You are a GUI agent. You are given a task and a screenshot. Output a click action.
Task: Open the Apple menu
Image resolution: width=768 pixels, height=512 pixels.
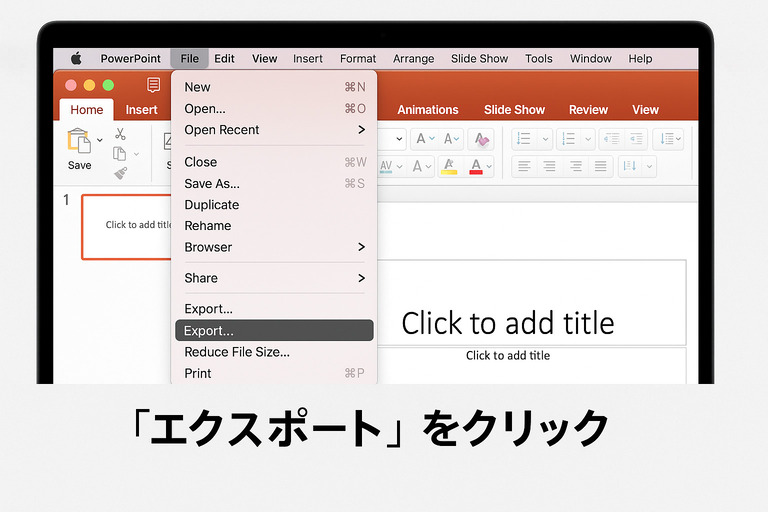click(x=76, y=59)
